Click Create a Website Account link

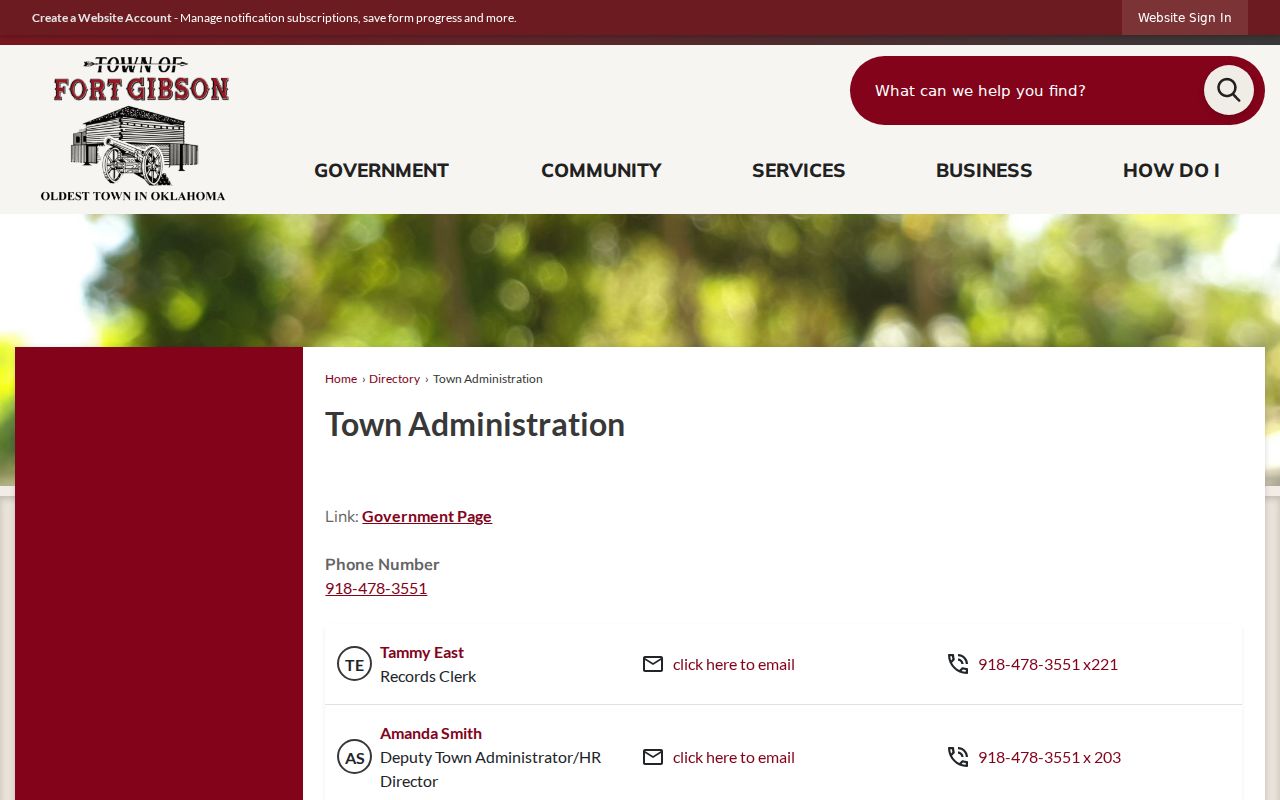click(102, 18)
